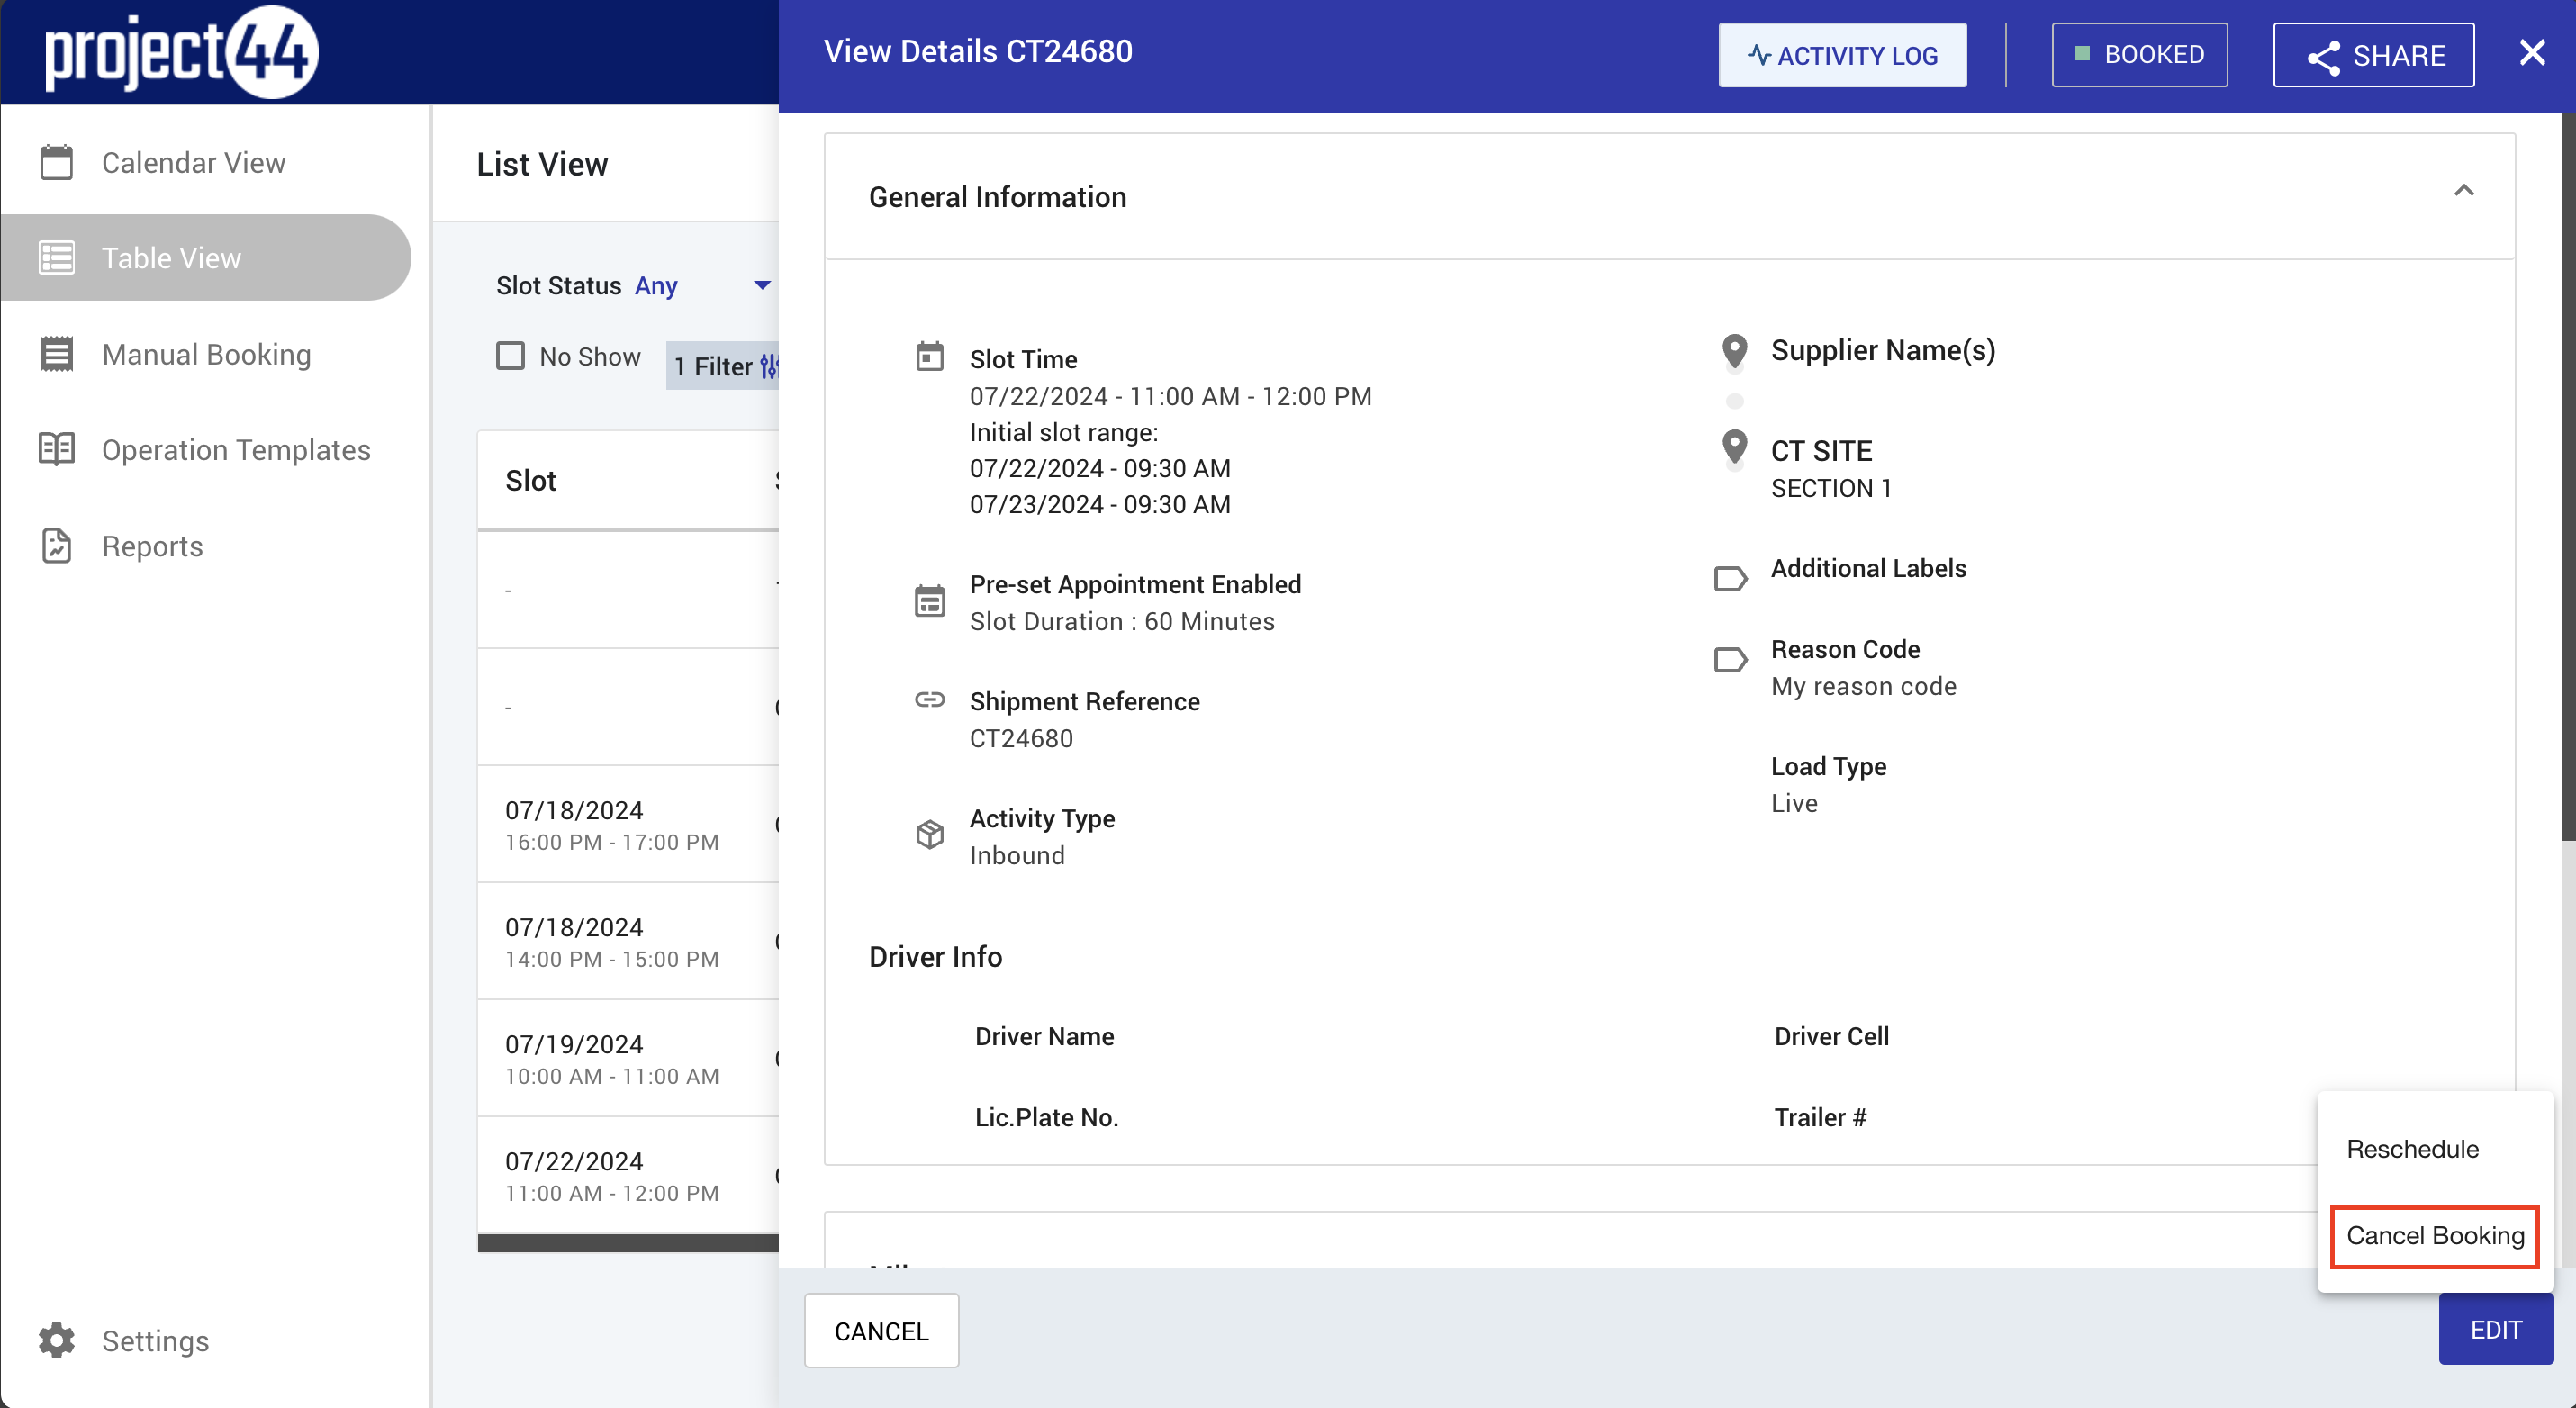Image resolution: width=2576 pixels, height=1408 pixels.
Task: Click the Reason Code tag icon
Action: (1731, 660)
